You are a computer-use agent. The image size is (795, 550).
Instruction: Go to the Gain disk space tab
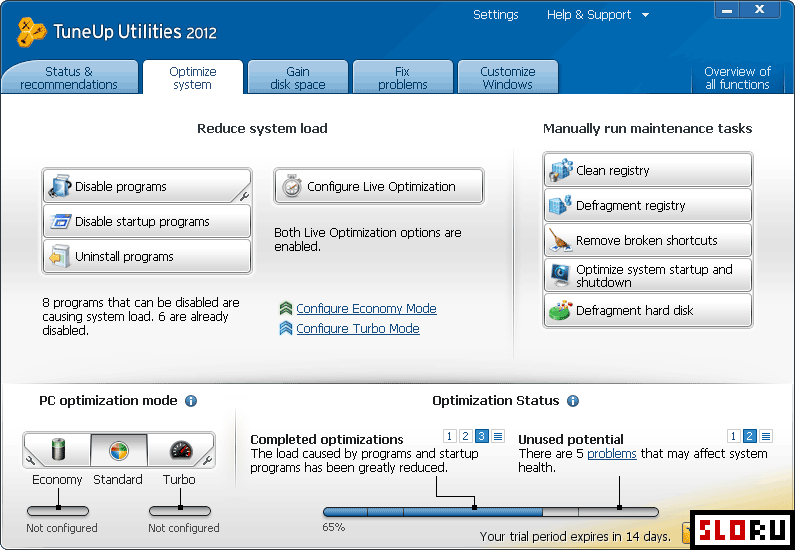tap(298, 78)
